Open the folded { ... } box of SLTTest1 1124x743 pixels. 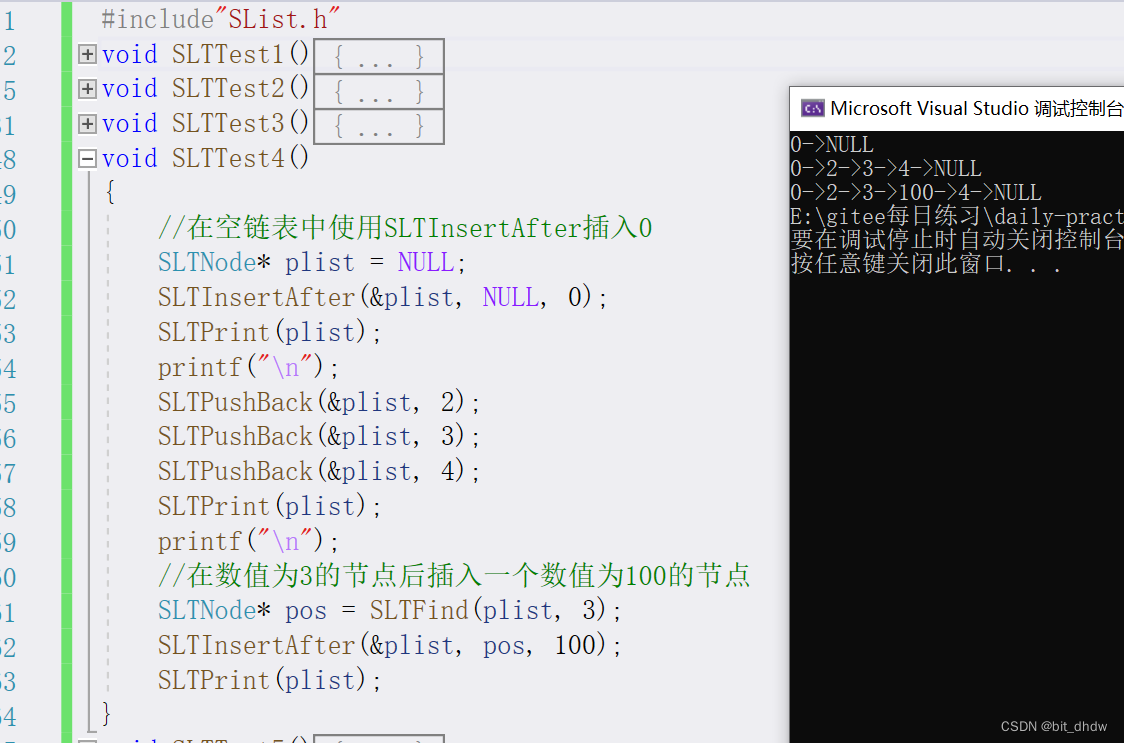point(378,57)
